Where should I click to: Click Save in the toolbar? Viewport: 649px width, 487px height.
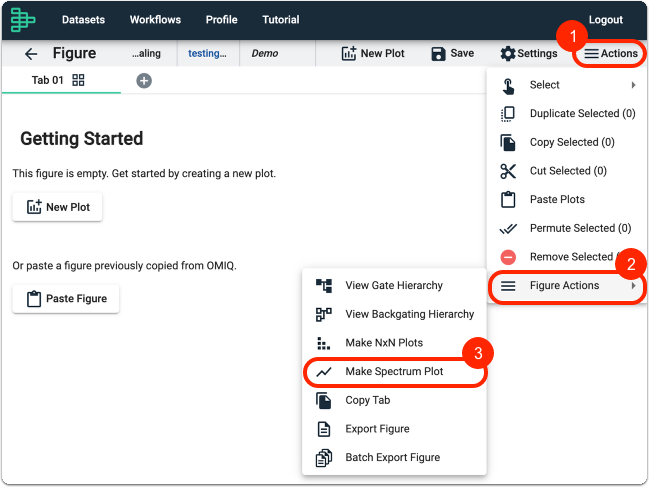coord(452,53)
